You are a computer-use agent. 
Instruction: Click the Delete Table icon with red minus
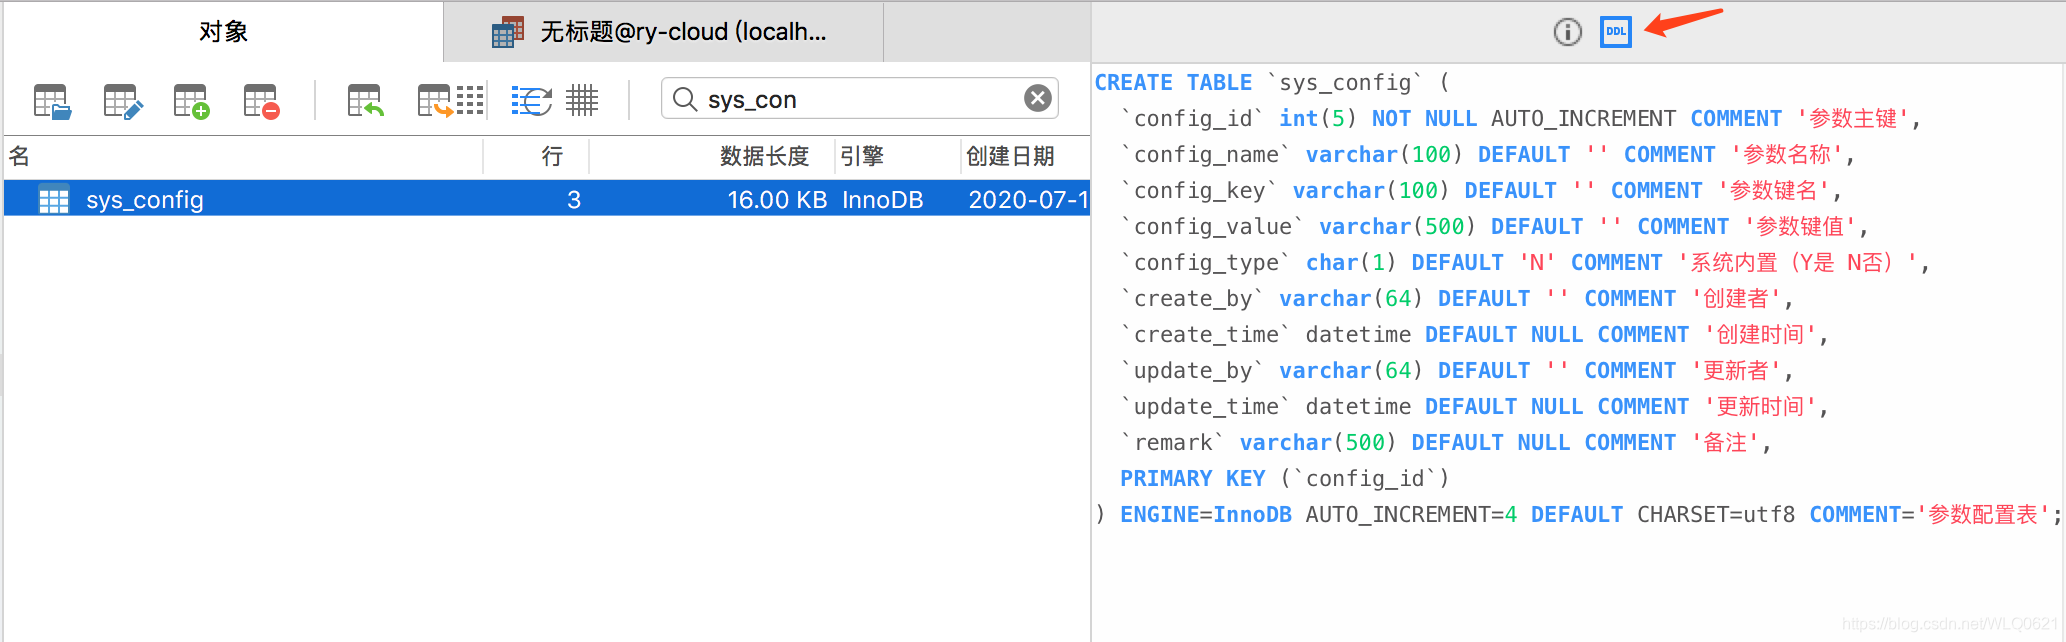[x=262, y=101]
